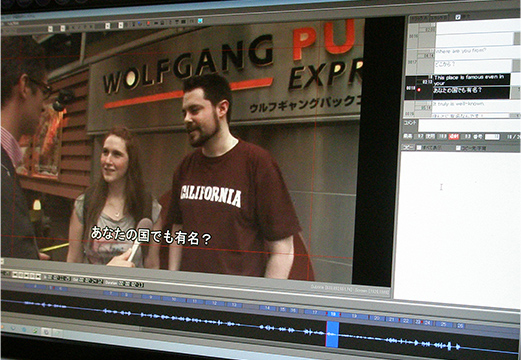Click the scrollbar beside the 0616 subtitle row
Screen dimensions: 521x360
(517, 39)
